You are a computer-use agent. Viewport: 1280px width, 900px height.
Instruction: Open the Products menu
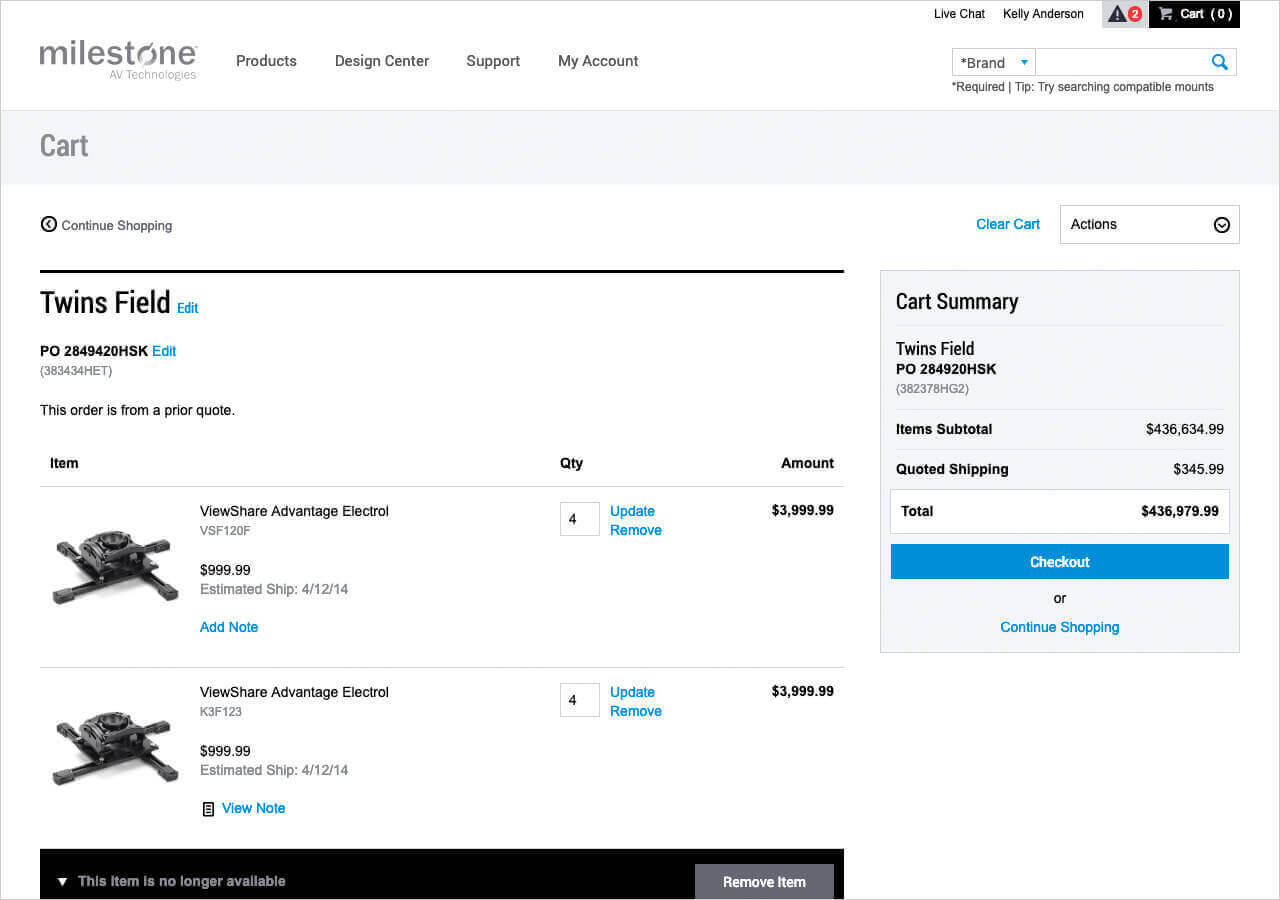pyautogui.click(x=266, y=61)
